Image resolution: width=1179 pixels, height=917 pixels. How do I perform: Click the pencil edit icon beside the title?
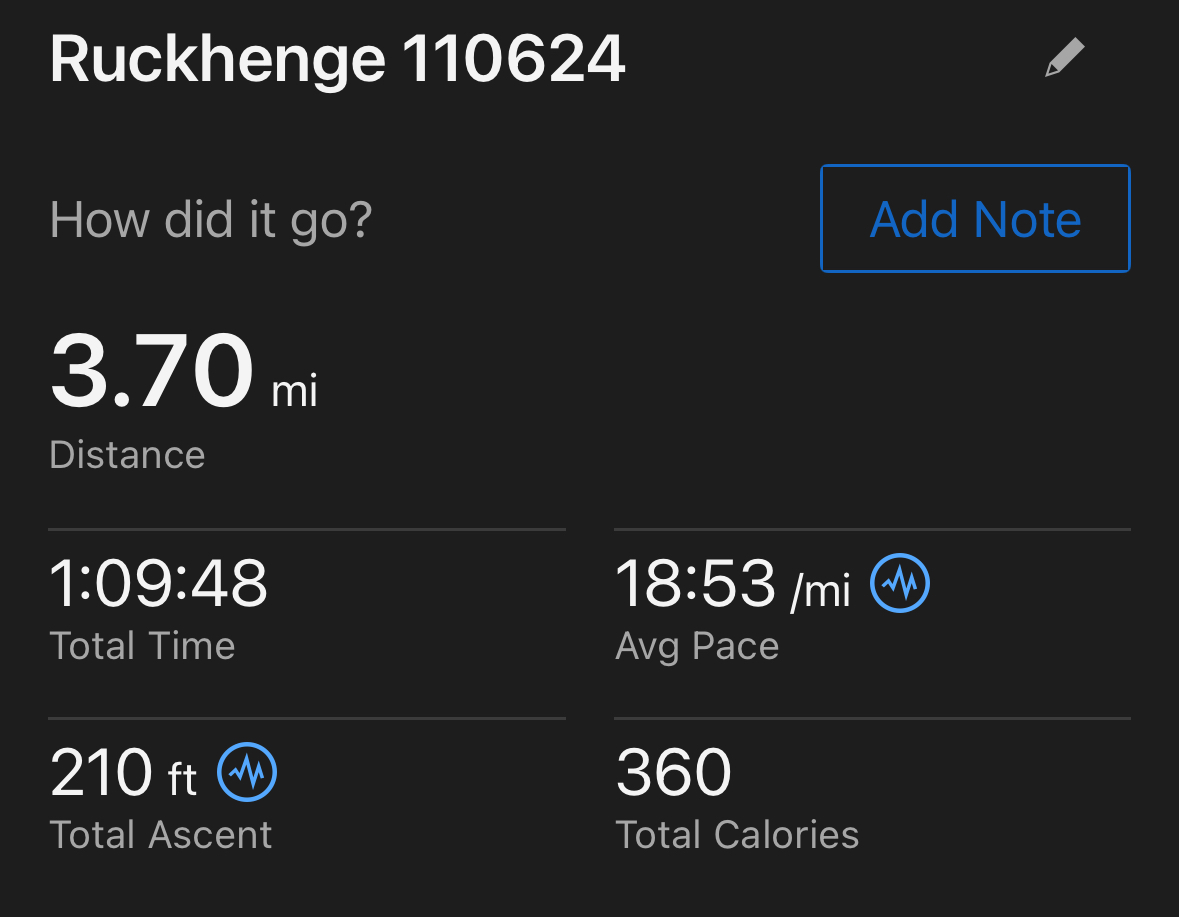pyautogui.click(x=1064, y=59)
